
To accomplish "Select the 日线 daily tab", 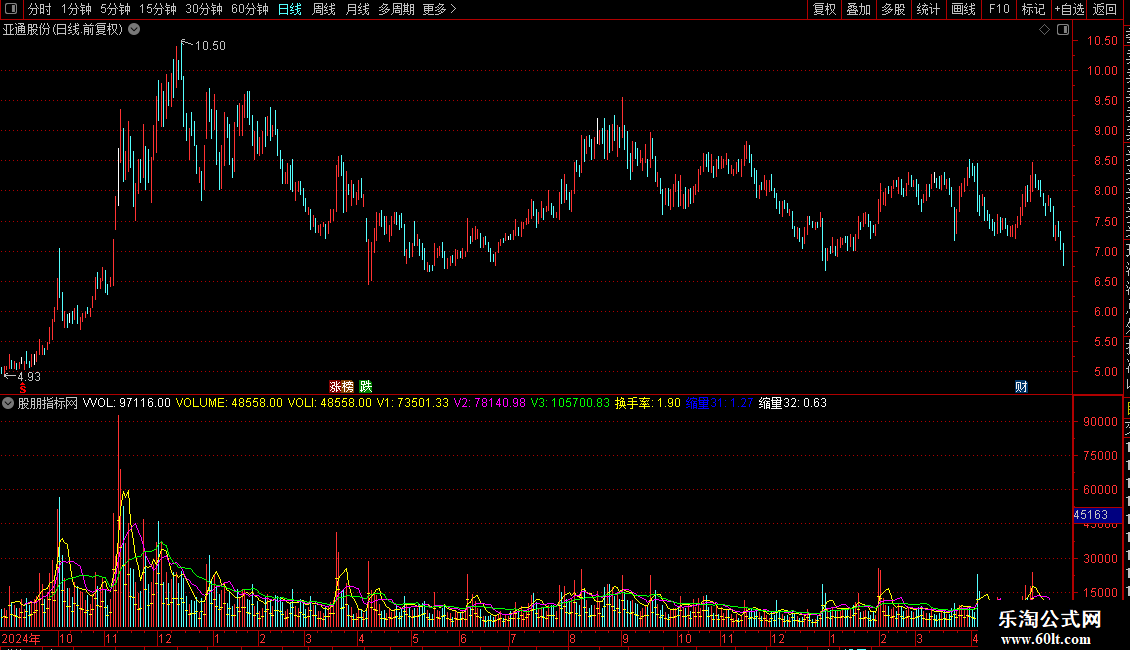I will click(290, 9).
